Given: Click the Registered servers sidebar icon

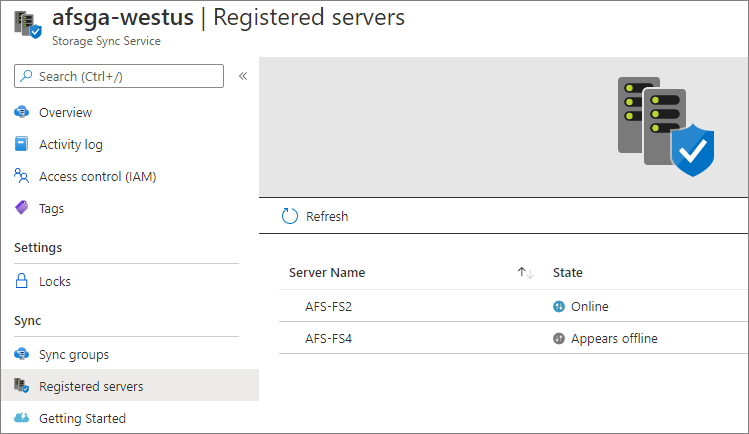Looking at the screenshot, I should click(22, 386).
